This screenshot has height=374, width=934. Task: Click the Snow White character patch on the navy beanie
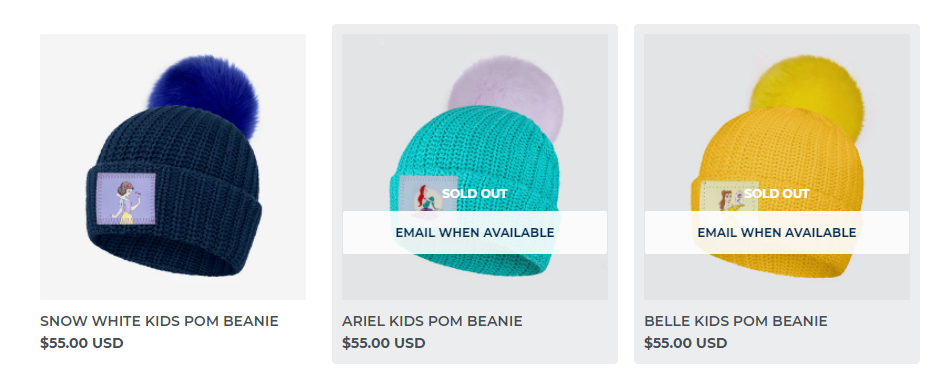[x=126, y=199]
